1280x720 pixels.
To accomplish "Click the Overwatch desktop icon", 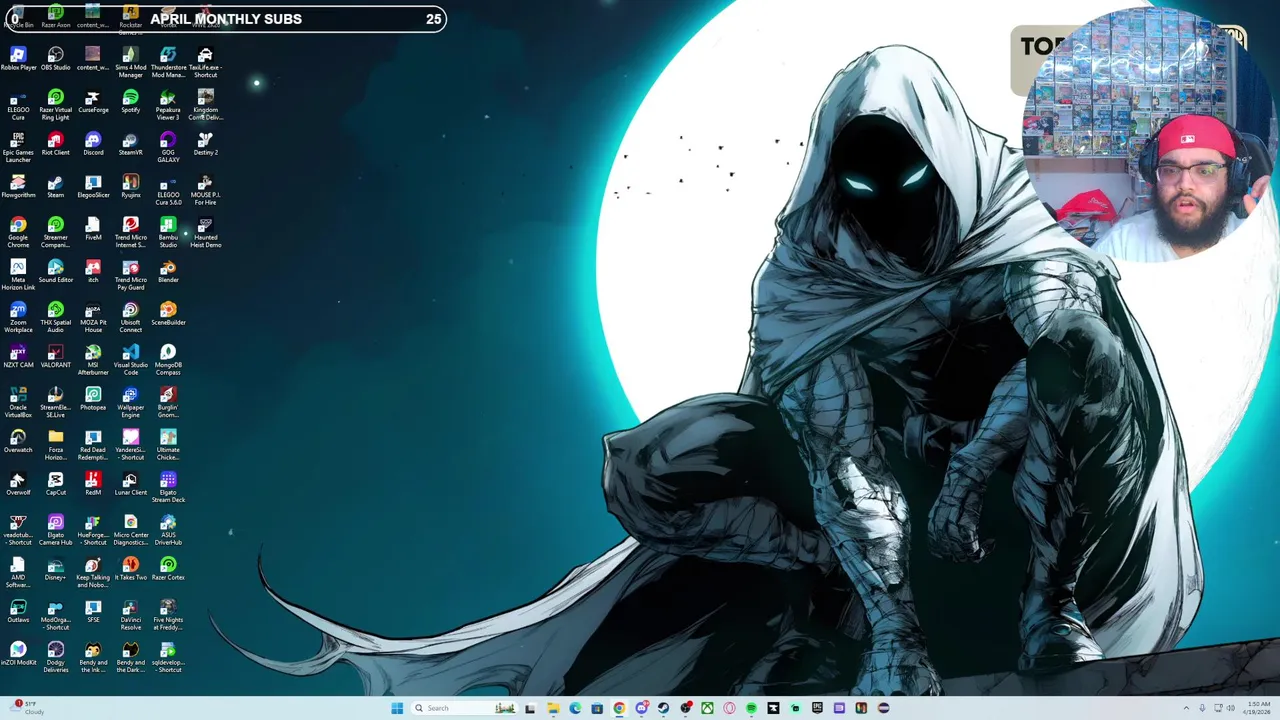I will tap(18, 441).
